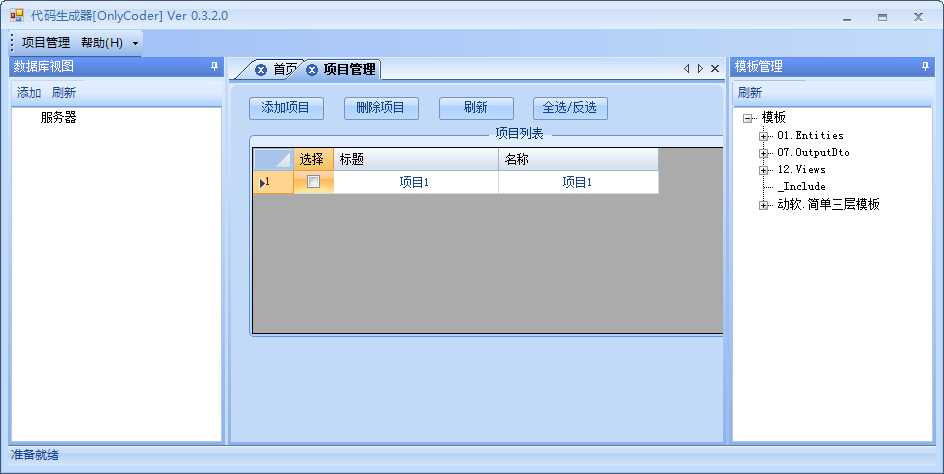Click 刷新 in database view panel

[x=64, y=93]
